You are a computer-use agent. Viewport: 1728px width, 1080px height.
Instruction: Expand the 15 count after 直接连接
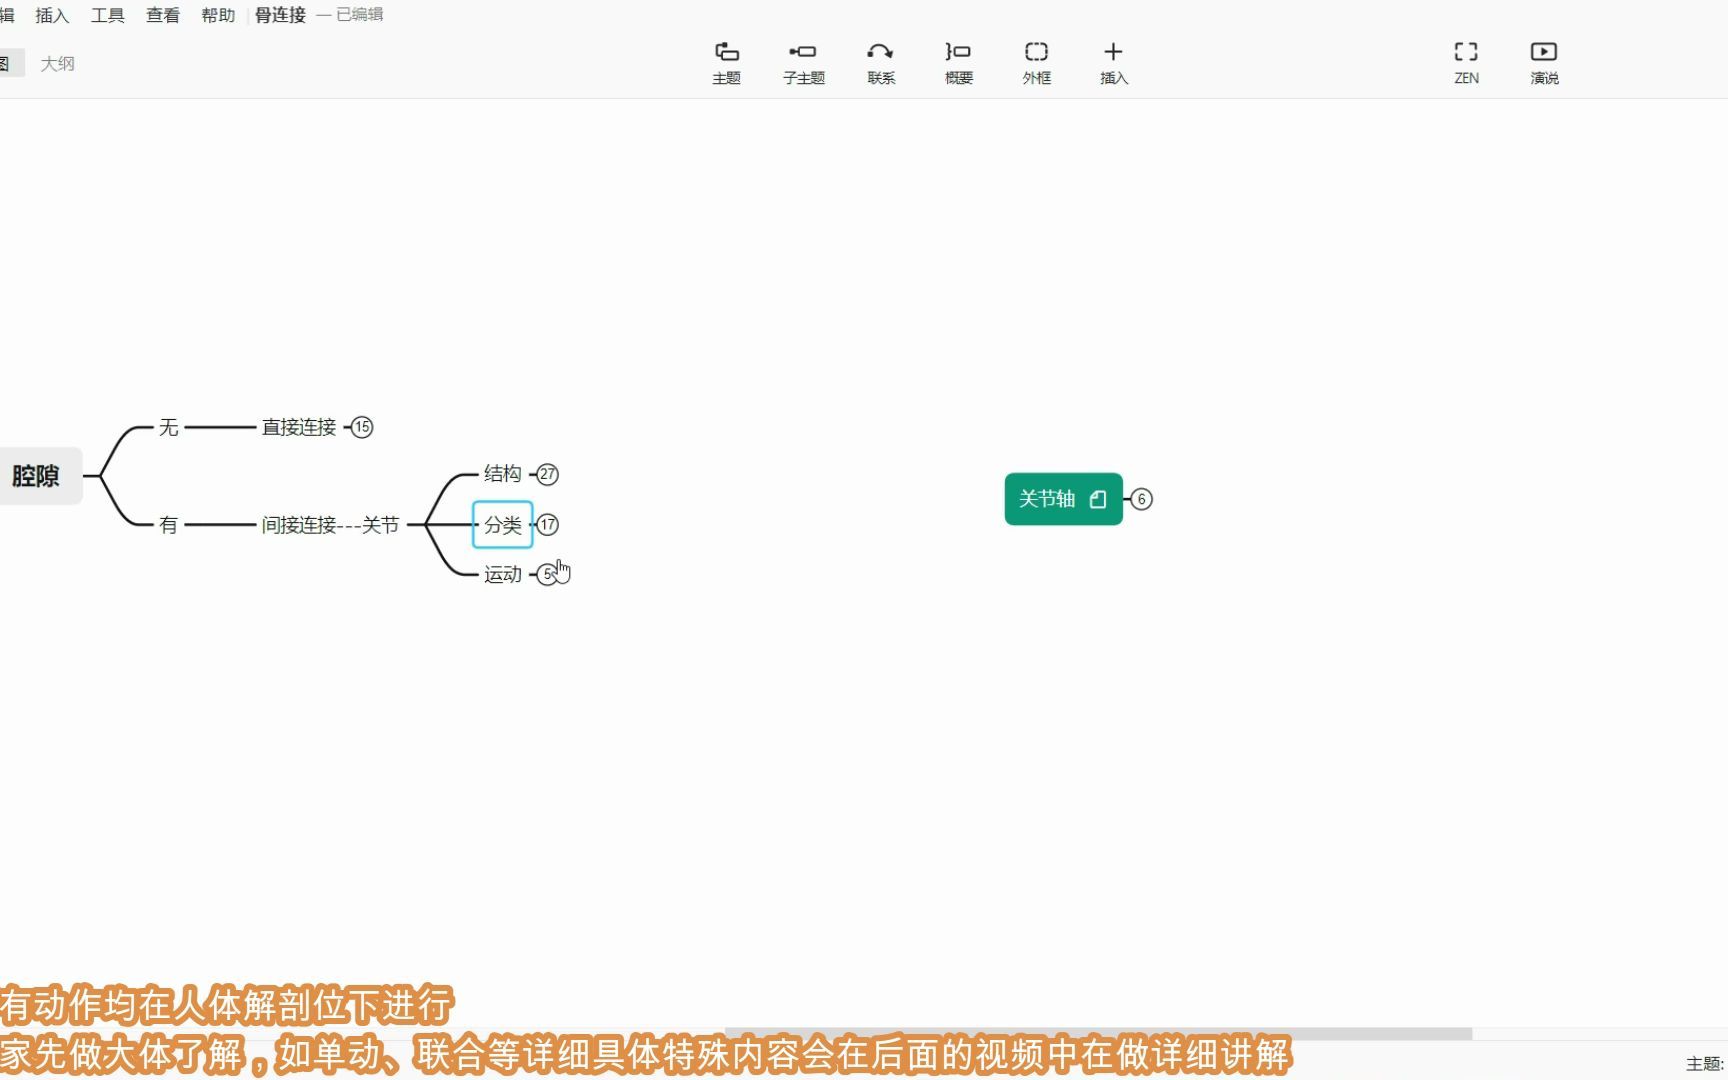click(362, 427)
